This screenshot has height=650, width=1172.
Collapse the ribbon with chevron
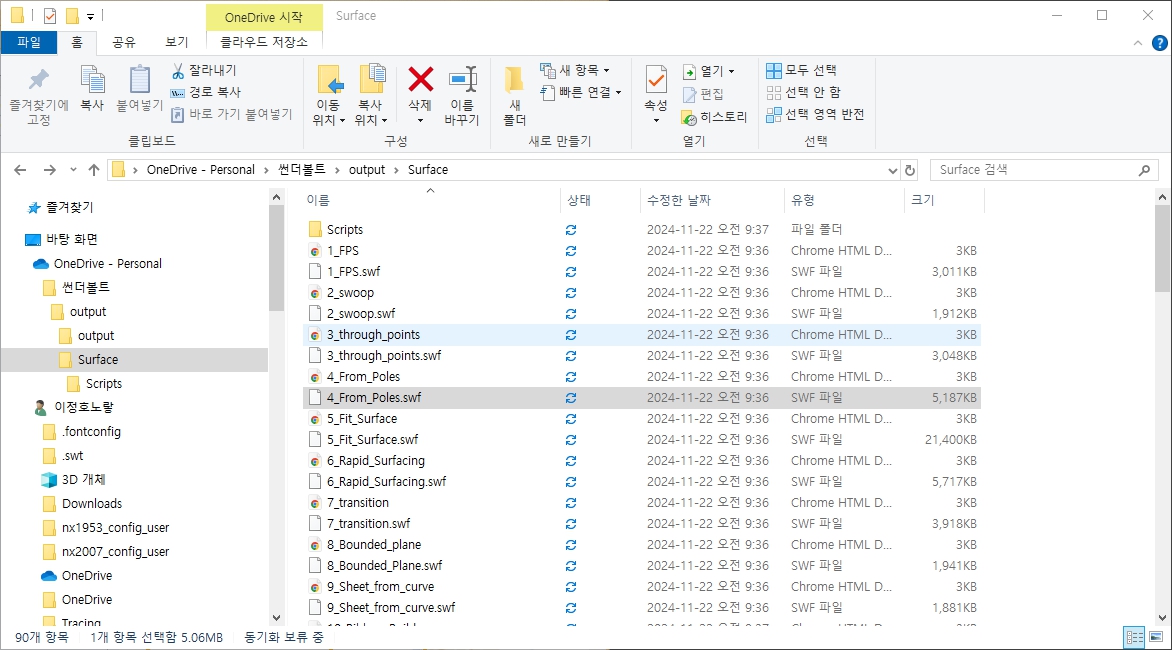pos(1138,43)
